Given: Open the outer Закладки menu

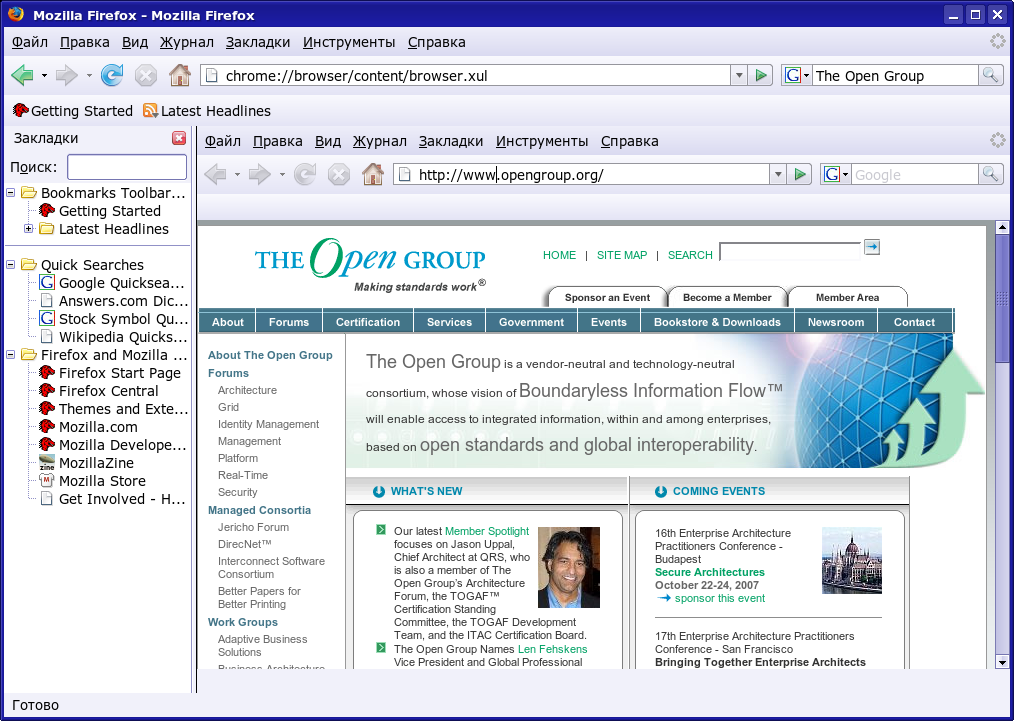Looking at the screenshot, I should coord(258,42).
